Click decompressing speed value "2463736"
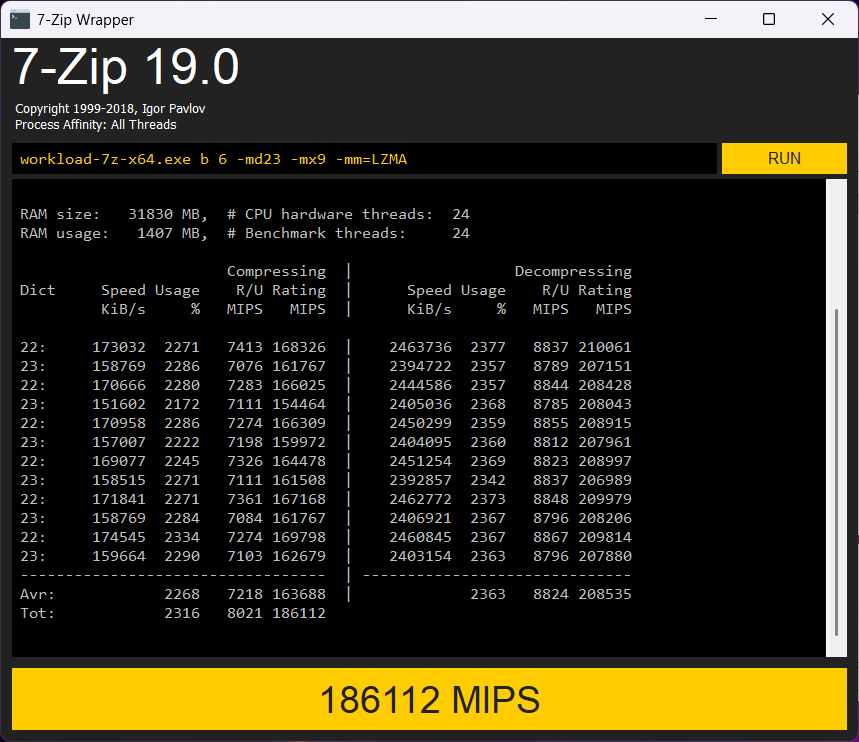The width and height of the screenshot is (859, 742). coord(421,347)
